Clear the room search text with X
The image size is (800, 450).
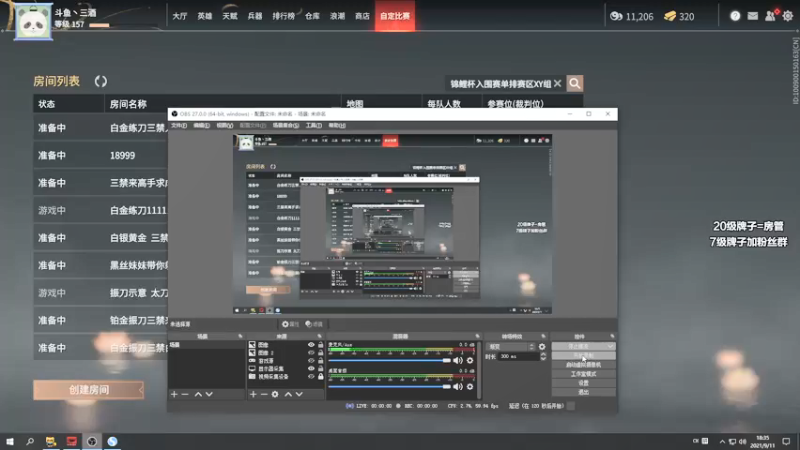558,83
